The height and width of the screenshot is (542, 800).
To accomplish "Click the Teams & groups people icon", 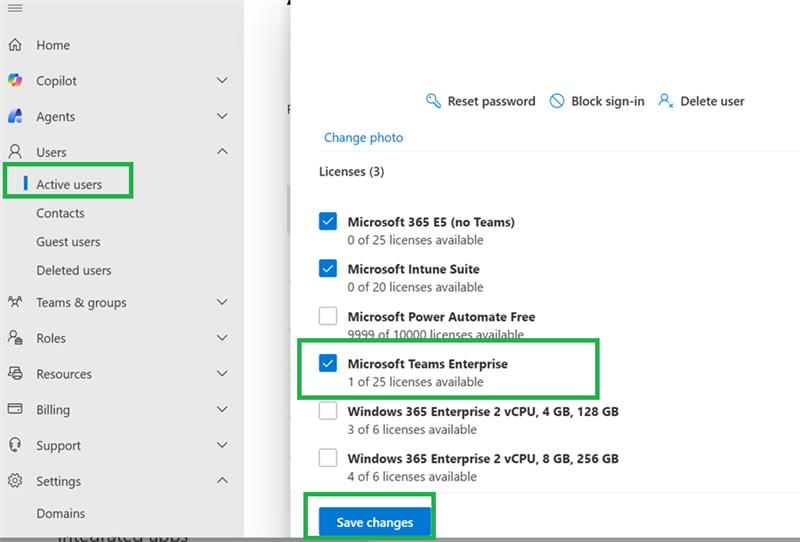I will 15,302.
